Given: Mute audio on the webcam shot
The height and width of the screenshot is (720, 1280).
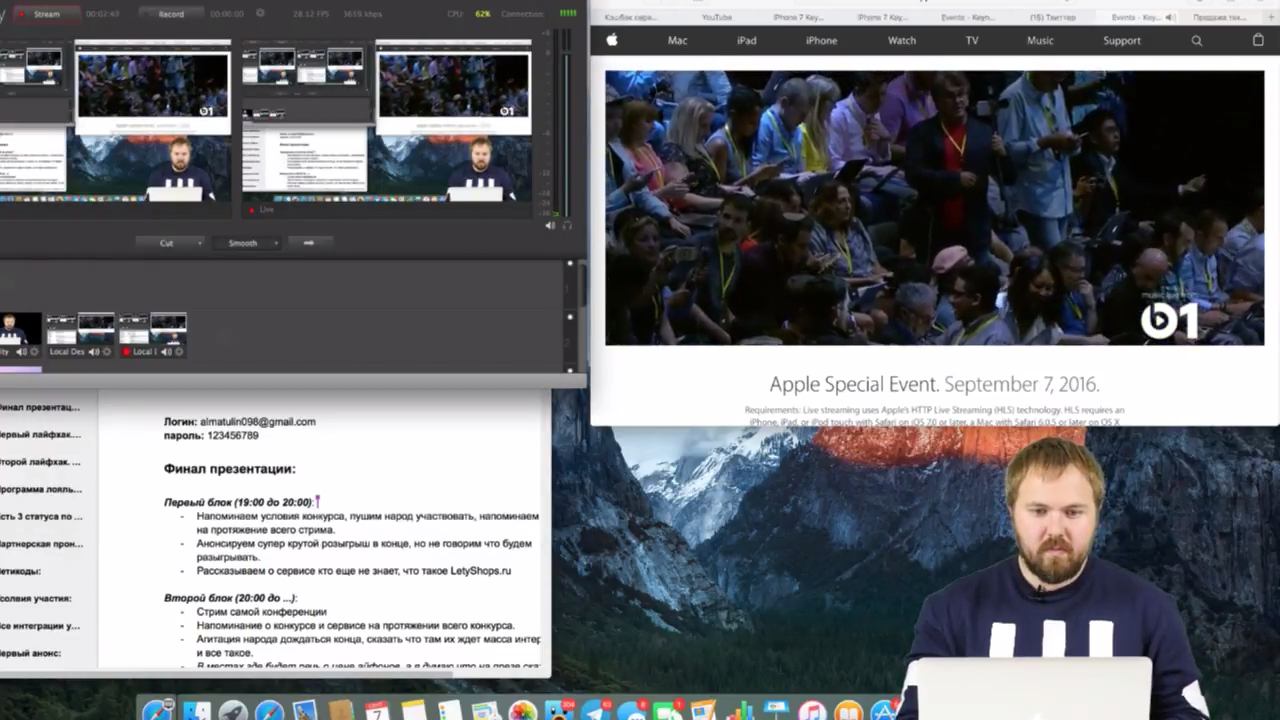Looking at the screenshot, I should 21,352.
